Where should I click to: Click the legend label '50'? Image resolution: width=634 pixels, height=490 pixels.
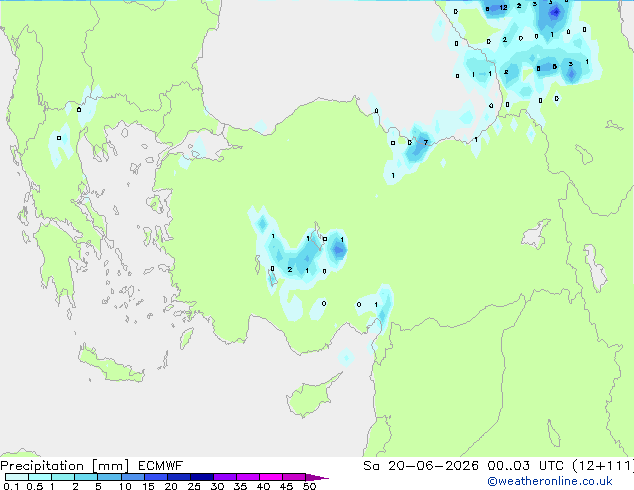coord(309,486)
